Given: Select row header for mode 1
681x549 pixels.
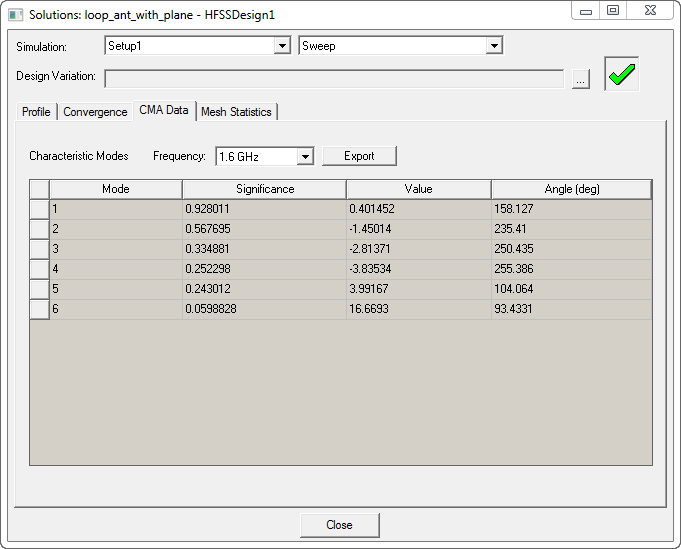Looking at the screenshot, I should coord(39,209).
